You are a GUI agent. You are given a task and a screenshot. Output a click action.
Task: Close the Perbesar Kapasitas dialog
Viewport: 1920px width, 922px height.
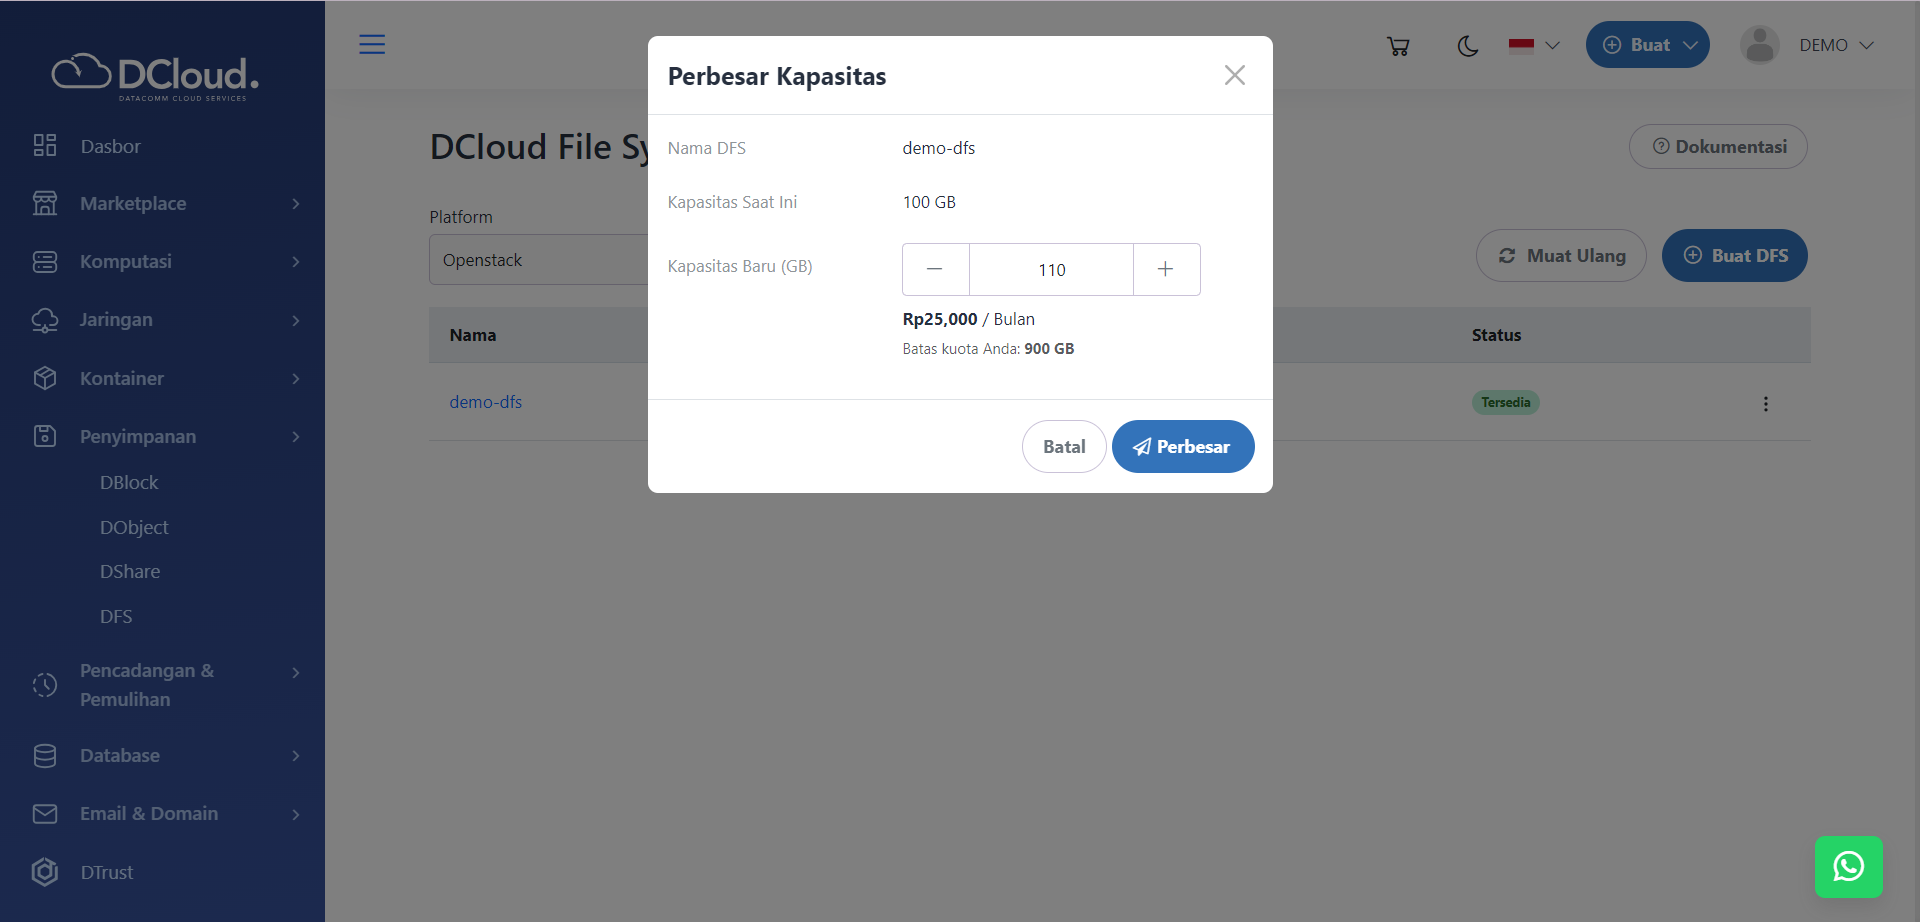click(x=1234, y=76)
